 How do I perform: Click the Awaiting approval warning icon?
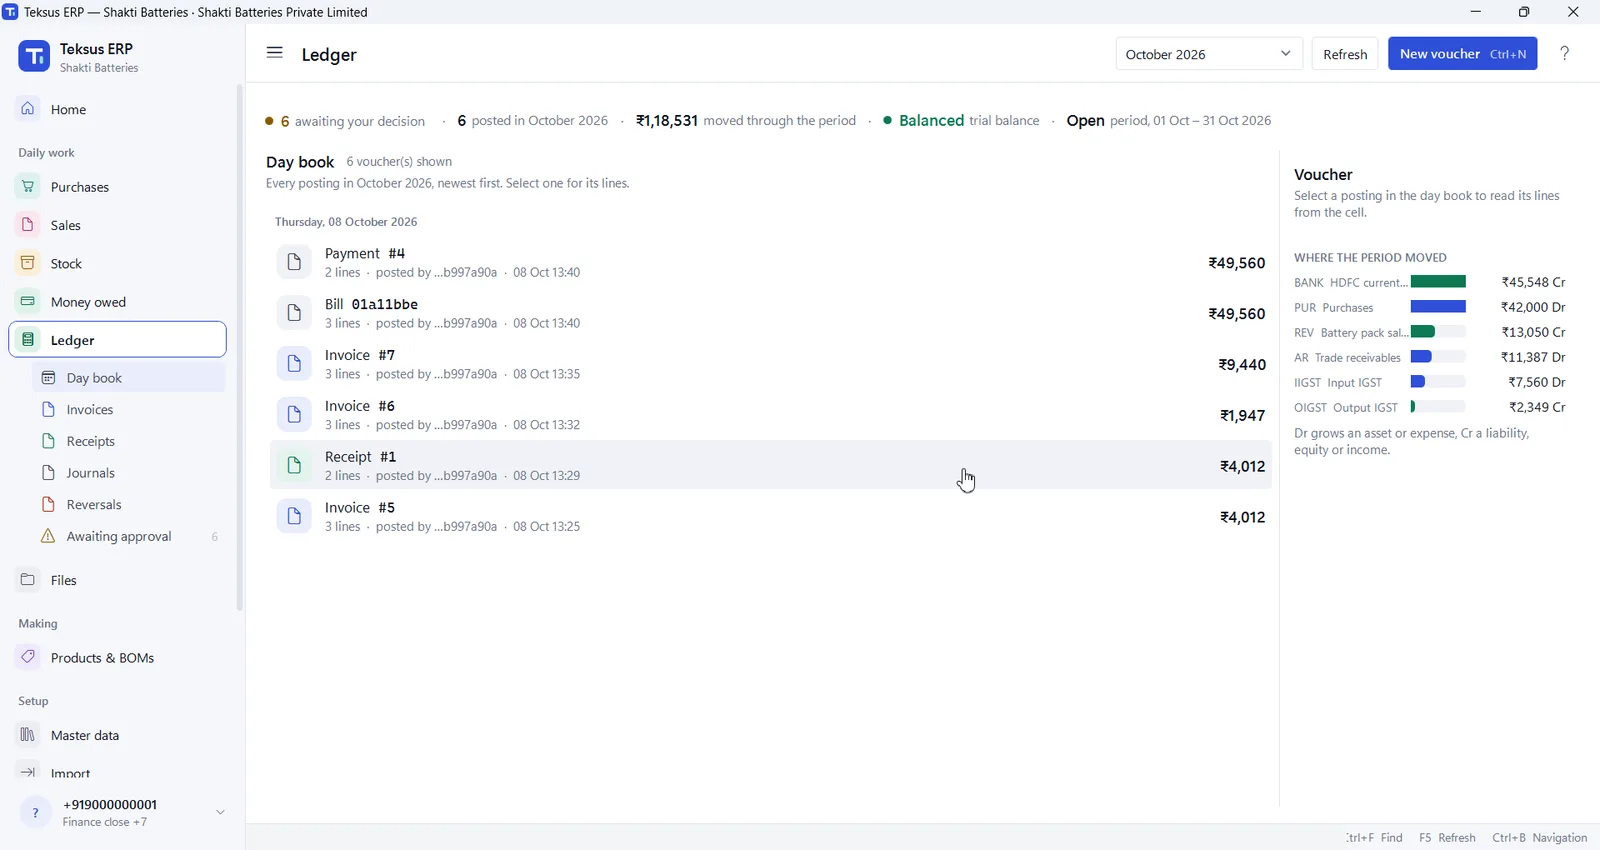point(48,536)
